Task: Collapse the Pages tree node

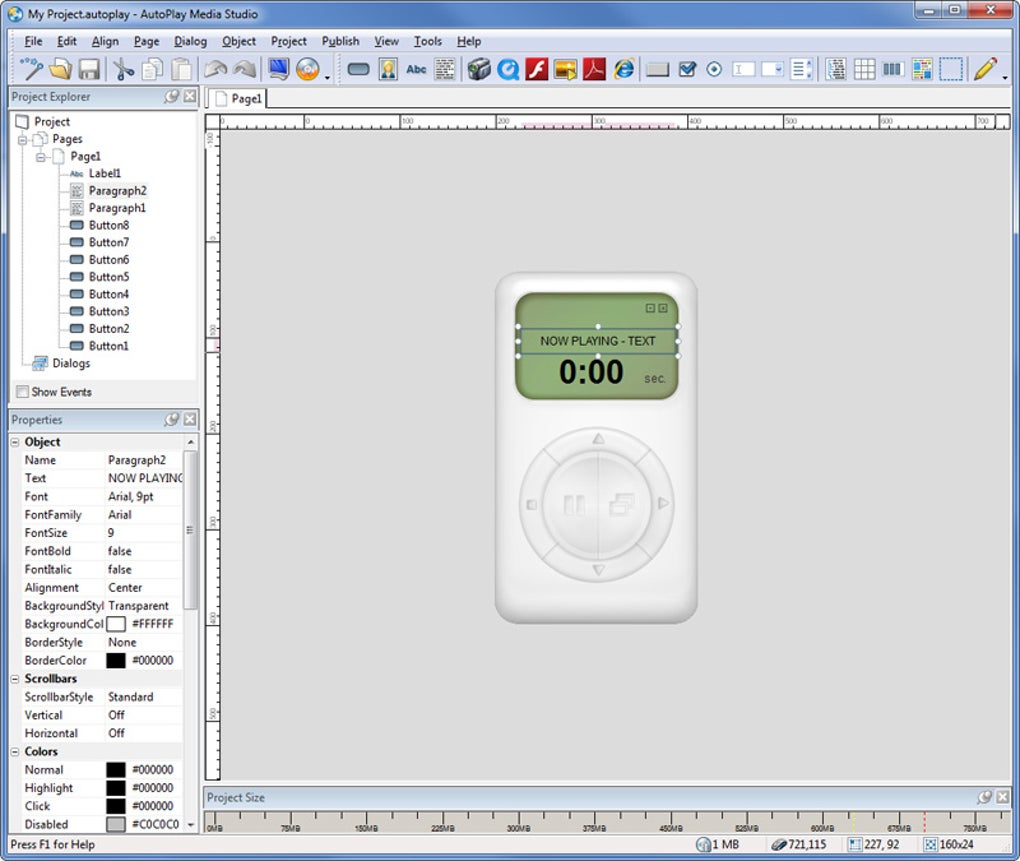Action: 23,139
